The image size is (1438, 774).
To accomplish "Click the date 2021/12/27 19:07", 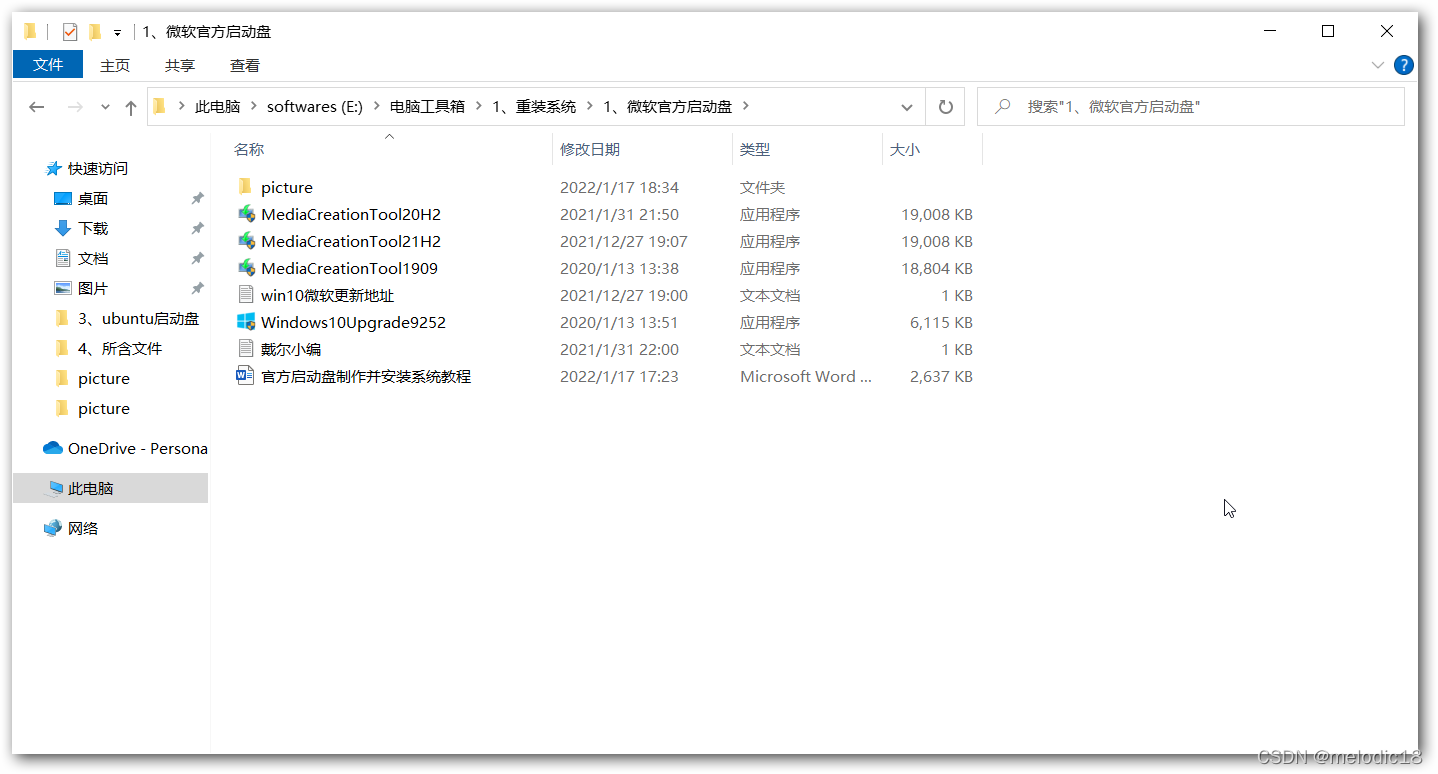I will click(x=623, y=242).
